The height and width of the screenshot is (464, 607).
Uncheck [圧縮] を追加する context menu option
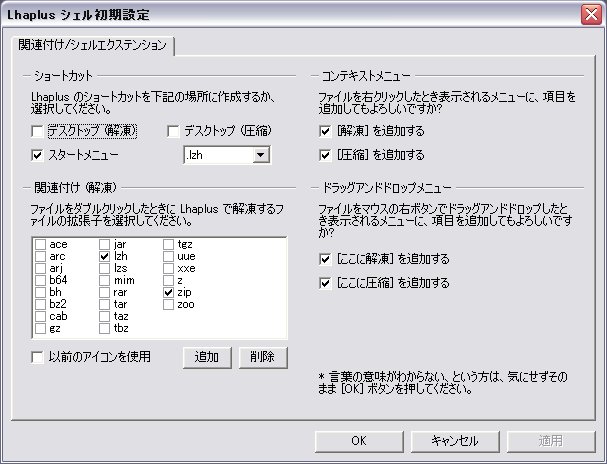pos(325,156)
